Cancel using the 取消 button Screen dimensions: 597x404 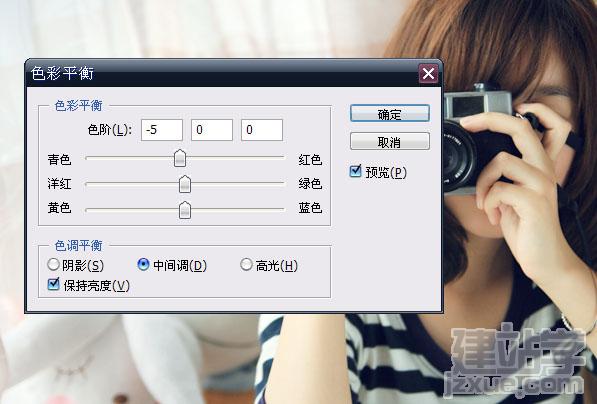coord(390,142)
